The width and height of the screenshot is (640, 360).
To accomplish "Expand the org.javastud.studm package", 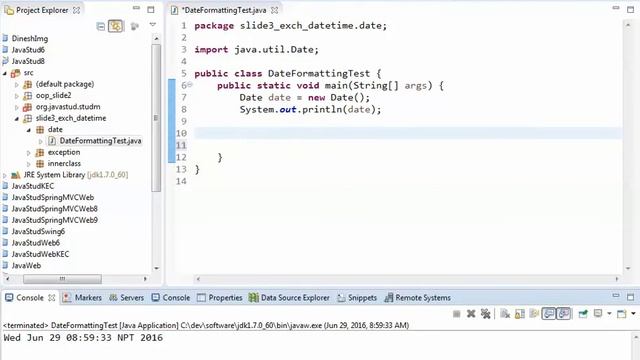I will (17, 107).
